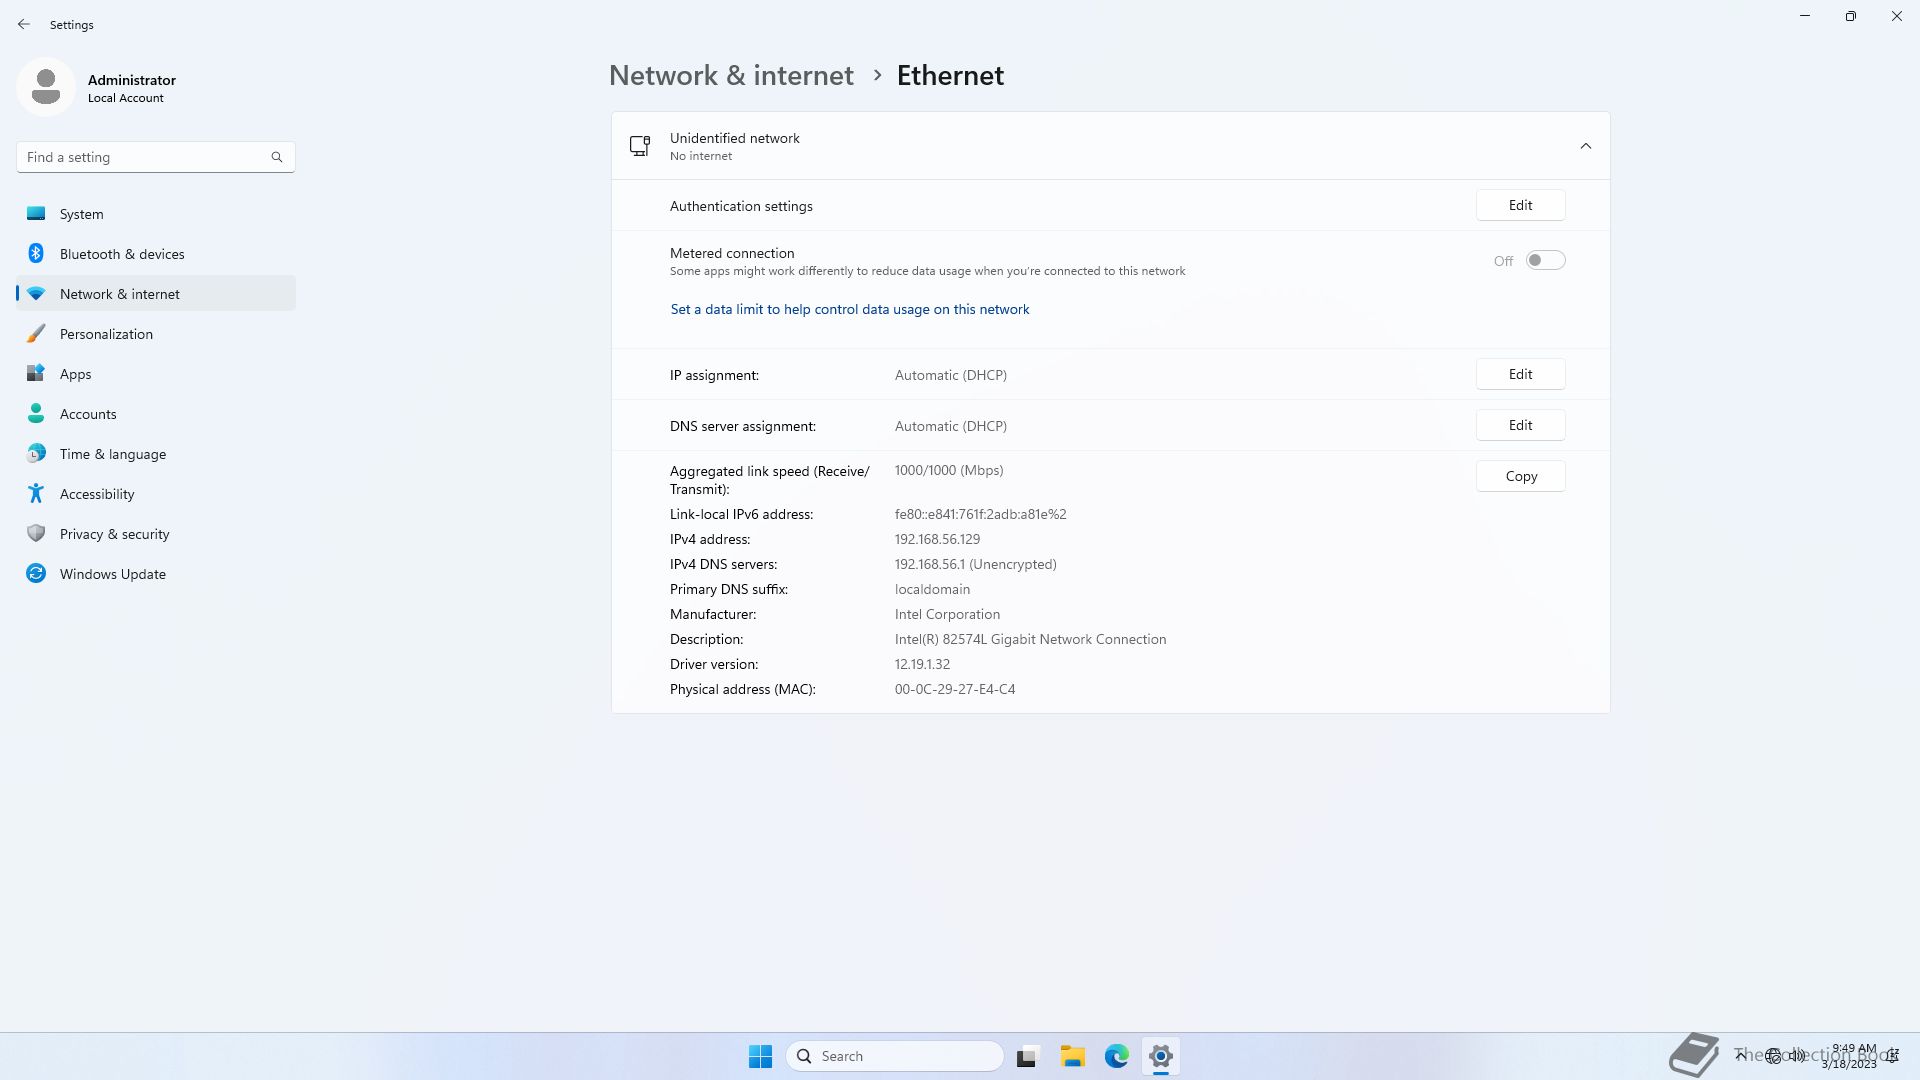Image resolution: width=1920 pixels, height=1080 pixels.
Task: Copy the network properties
Action: 1520,476
